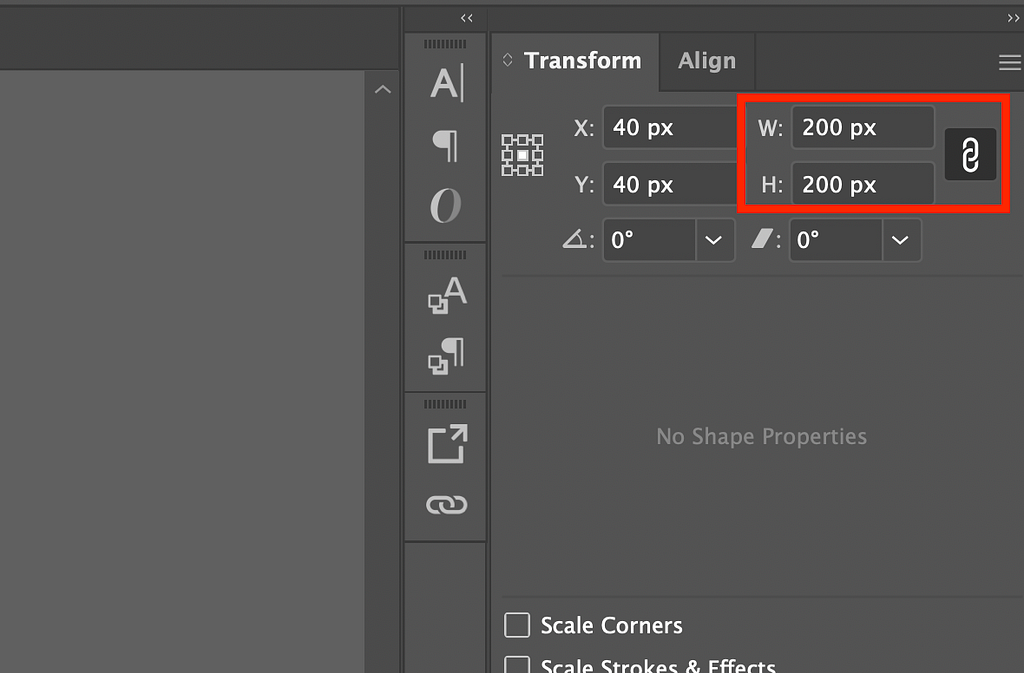Open the Character Styles panel icon
1024x673 pixels.
click(x=447, y=295)
